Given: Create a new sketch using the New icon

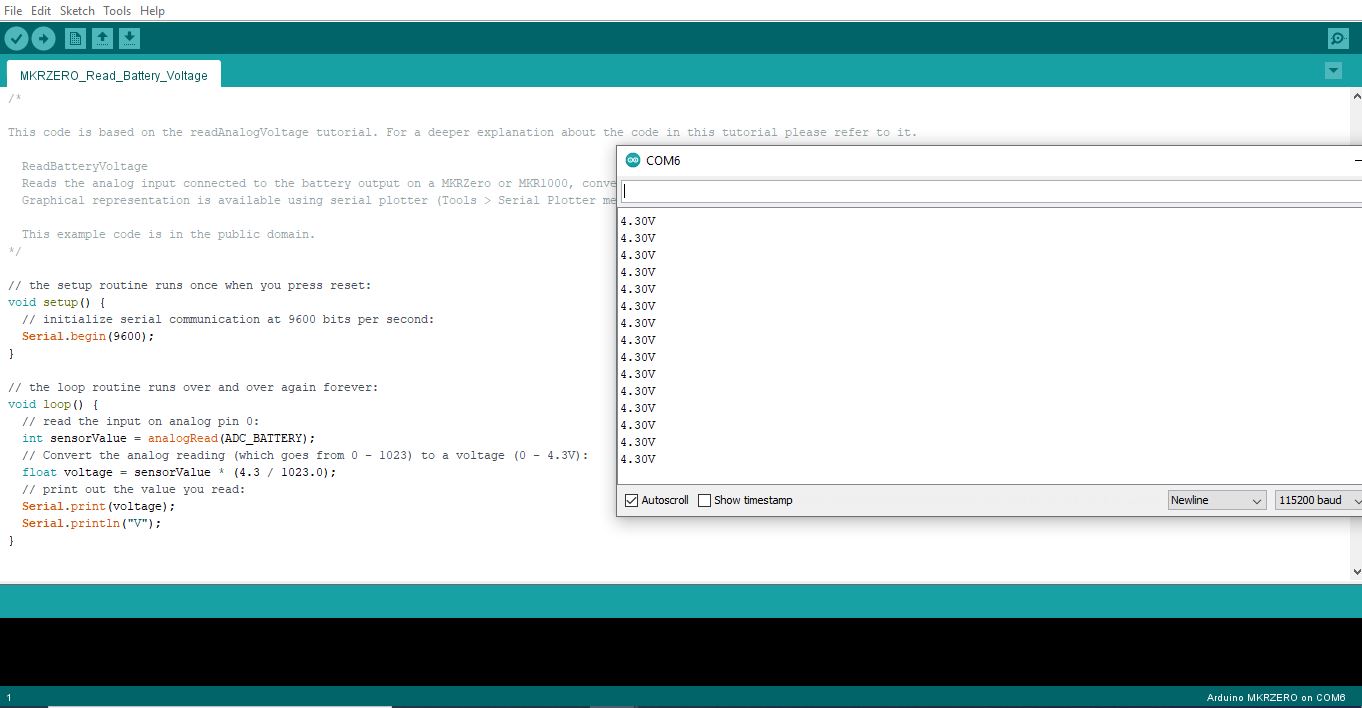Looking at the screenshot, I should [74, 38].
